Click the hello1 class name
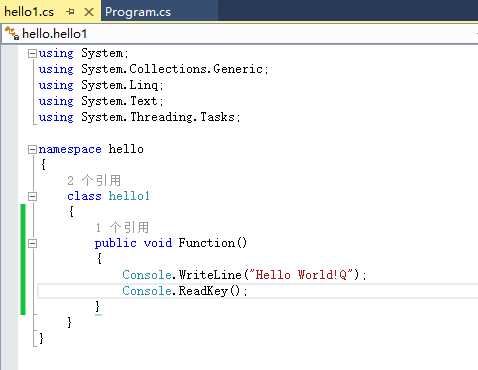 129,196
